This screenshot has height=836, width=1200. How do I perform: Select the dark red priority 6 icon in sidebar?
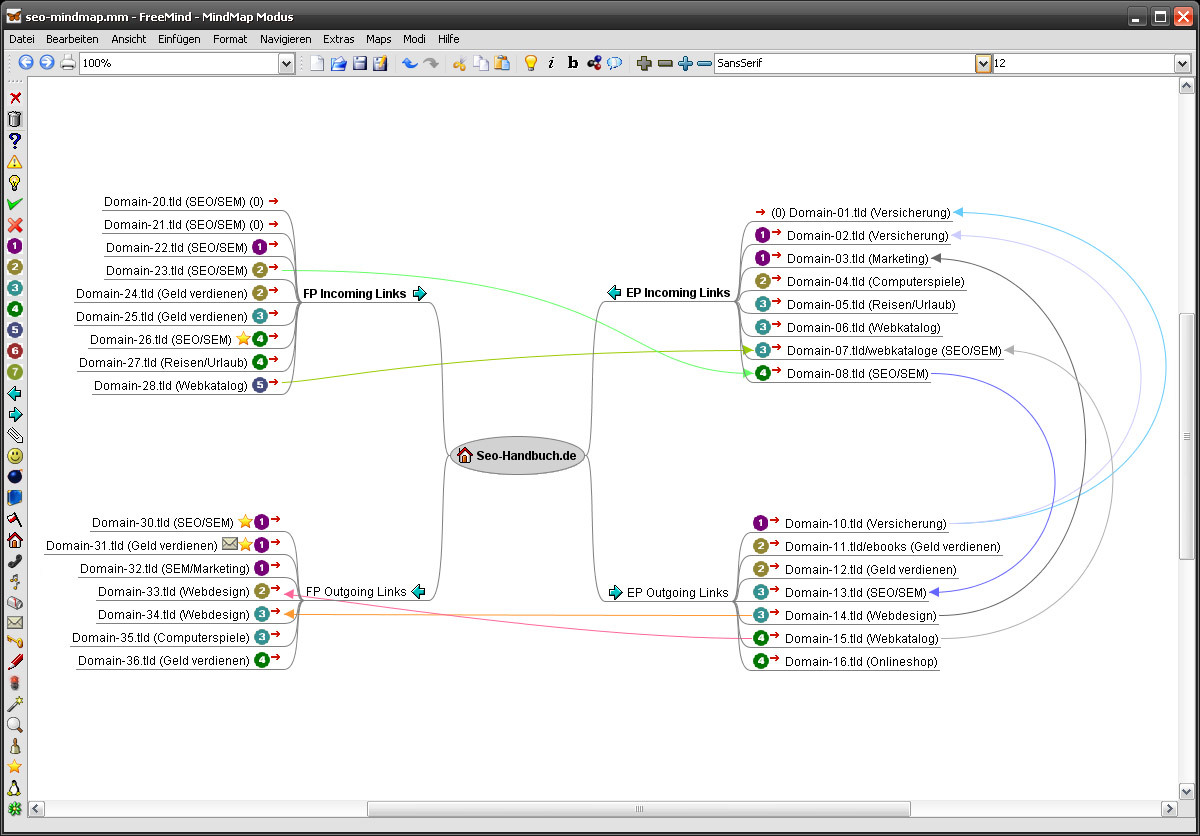pyautogui.click(x=15, y=350)
